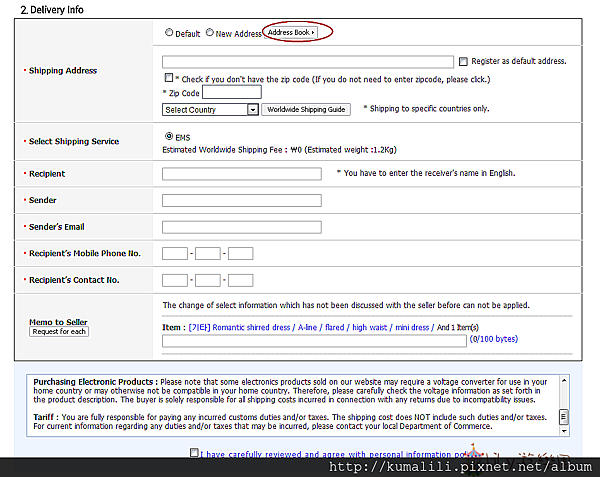Click the notice box scrollbar thumb
Viewport: 600px width, 477px height.
(x=564, y=417)
